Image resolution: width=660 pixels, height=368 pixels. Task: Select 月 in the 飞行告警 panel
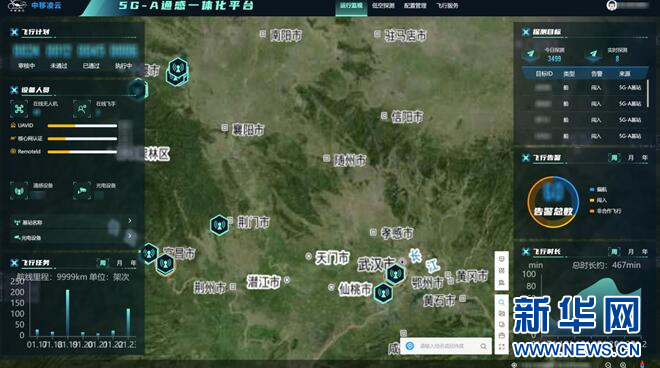pyautogui.click(x=630, y=157)
